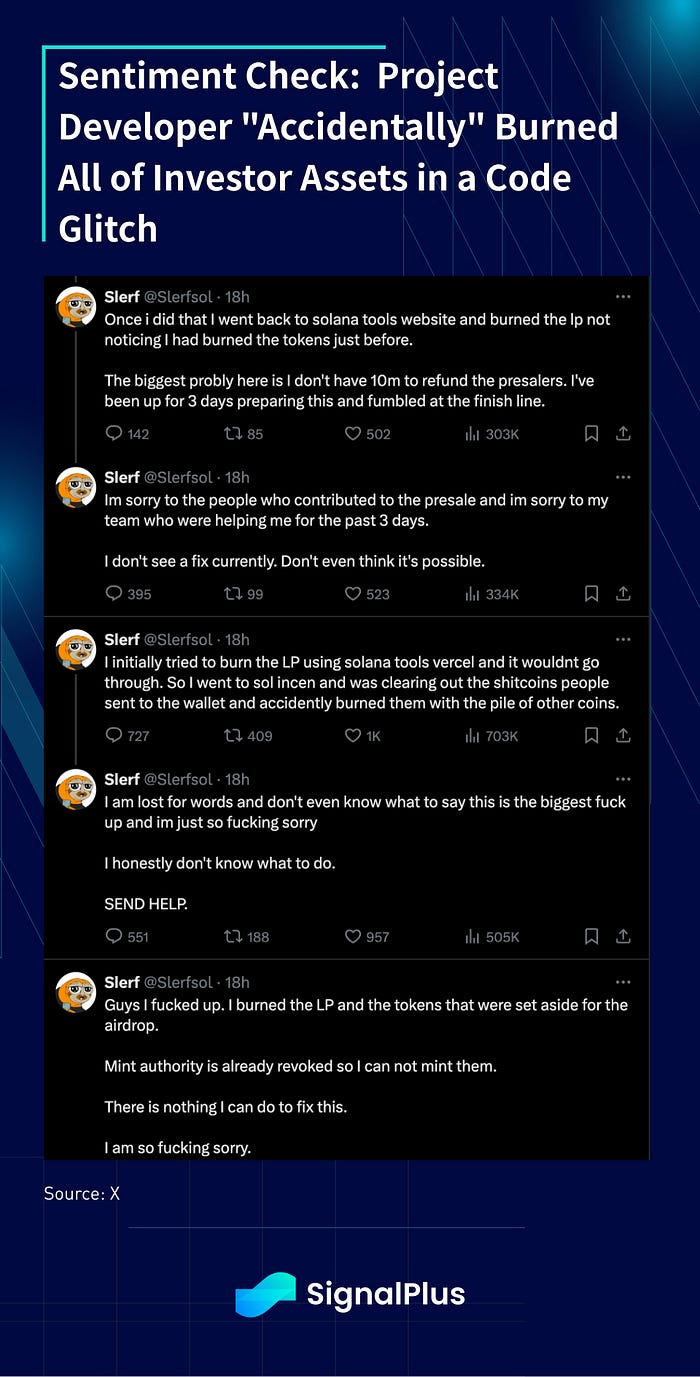Image resolution: width=700 pixels, height=1377 pixels.
Task: Bookmark the 'SEND HELP' tweet
Action: coord(591,937)
